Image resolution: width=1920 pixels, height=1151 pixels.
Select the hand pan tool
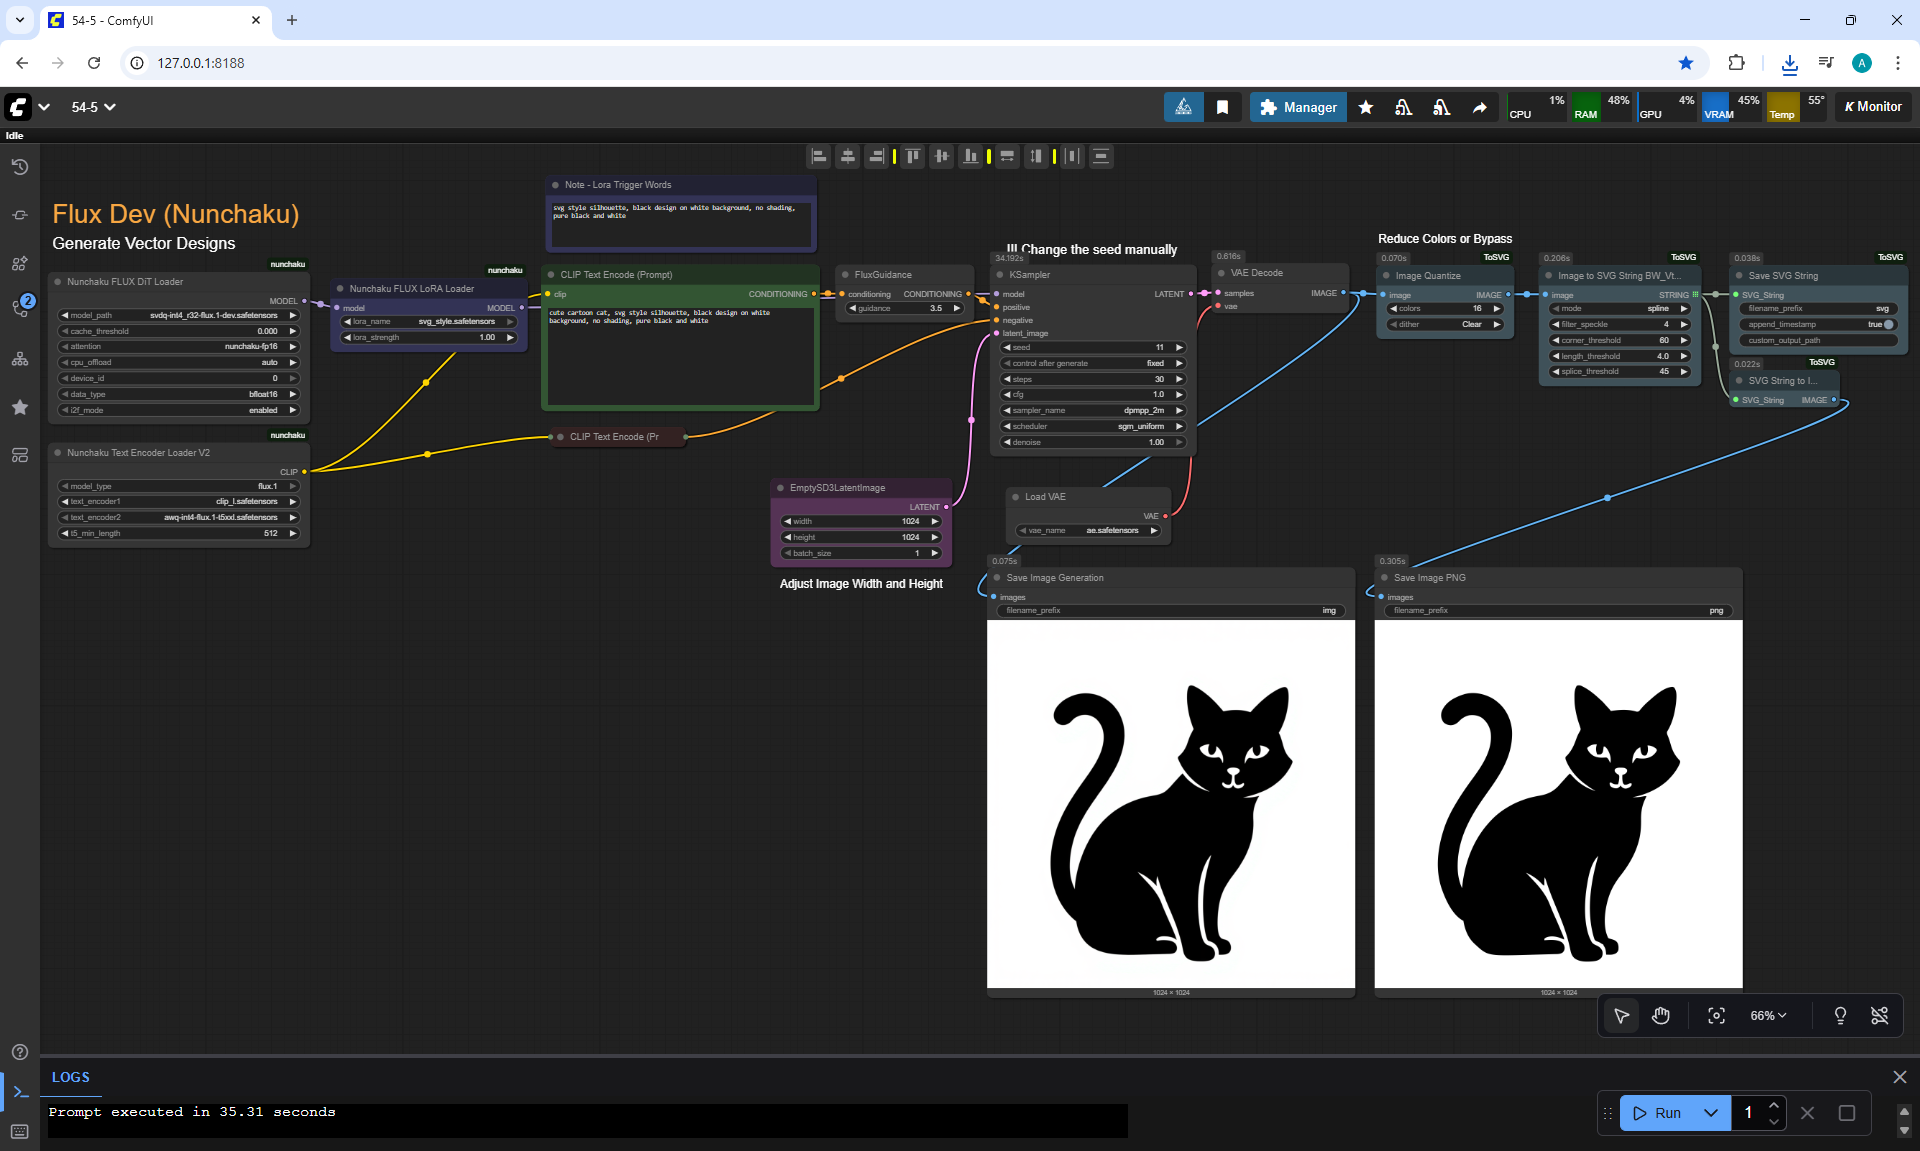click(x=1661, y=1016)
